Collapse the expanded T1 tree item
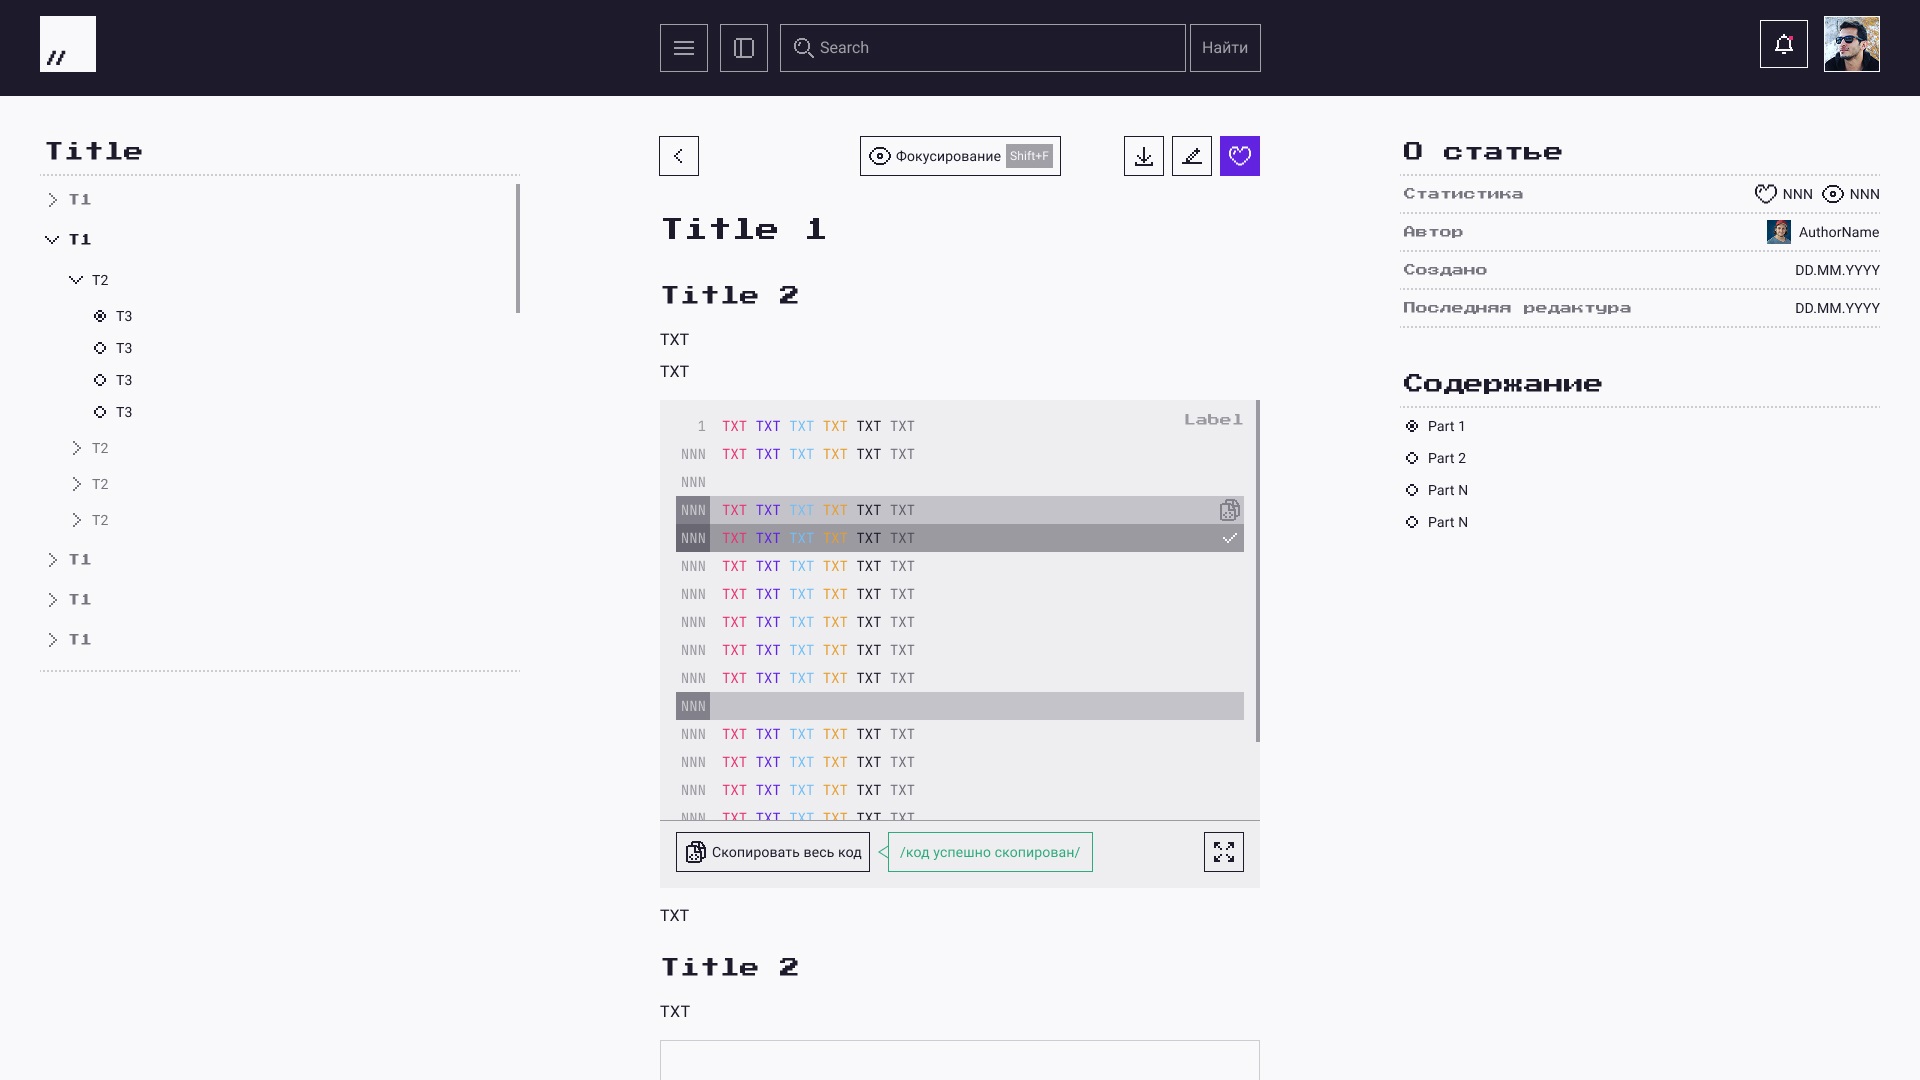 (53, 240)
